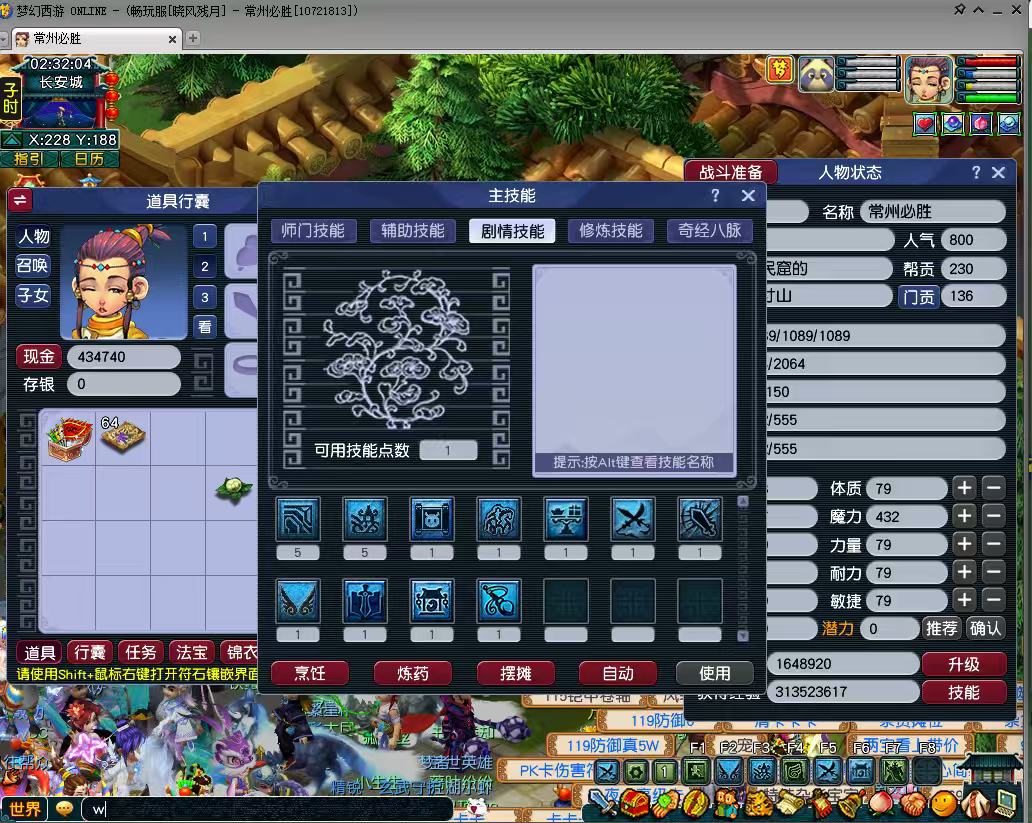Select the horse-rider skill icon

[x=499, y=519]
